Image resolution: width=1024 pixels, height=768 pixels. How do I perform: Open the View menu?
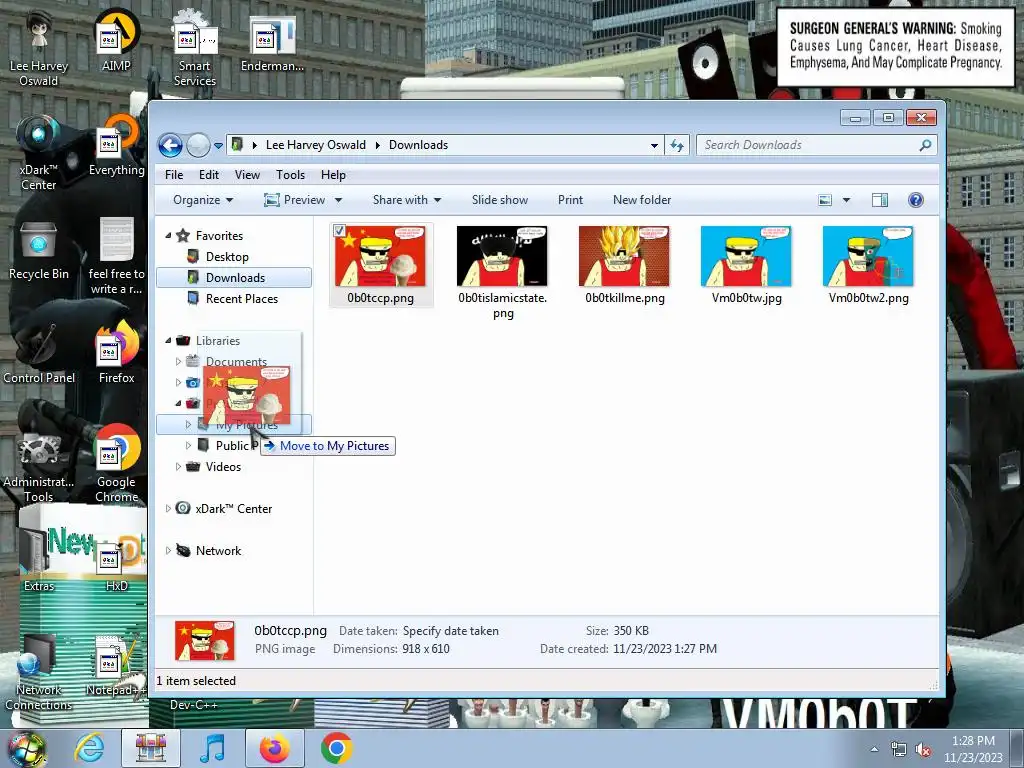pos(248,175)
